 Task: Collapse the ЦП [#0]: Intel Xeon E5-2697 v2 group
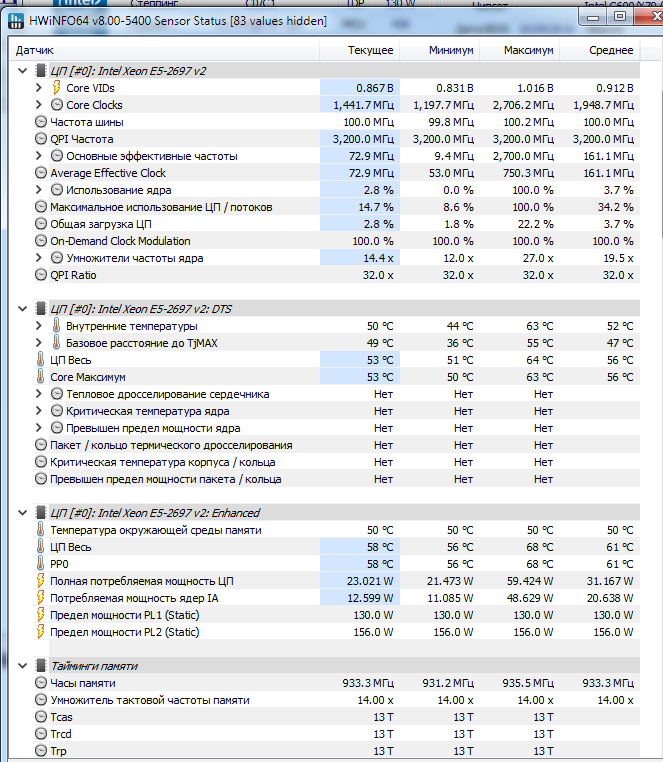tap(22, 71)
